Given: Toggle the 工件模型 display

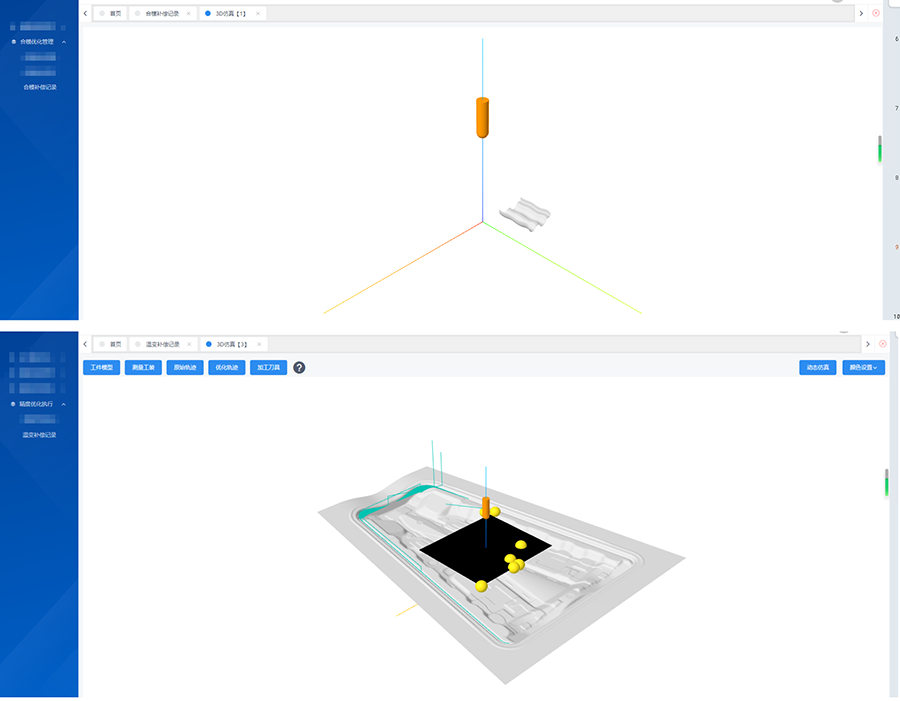Looking at the screenshot, I should [x=102, y=368].
